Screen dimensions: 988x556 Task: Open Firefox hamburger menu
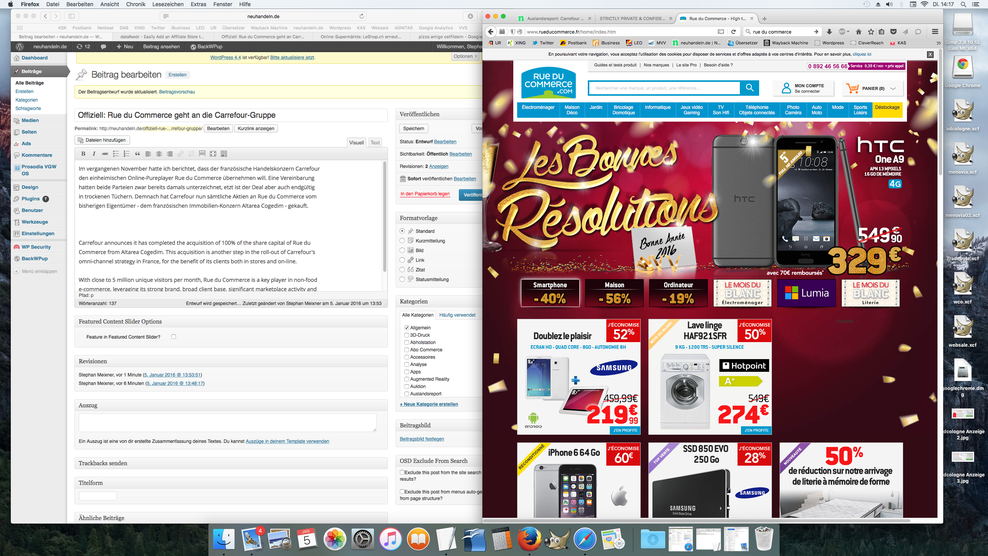tap(935, 32)
